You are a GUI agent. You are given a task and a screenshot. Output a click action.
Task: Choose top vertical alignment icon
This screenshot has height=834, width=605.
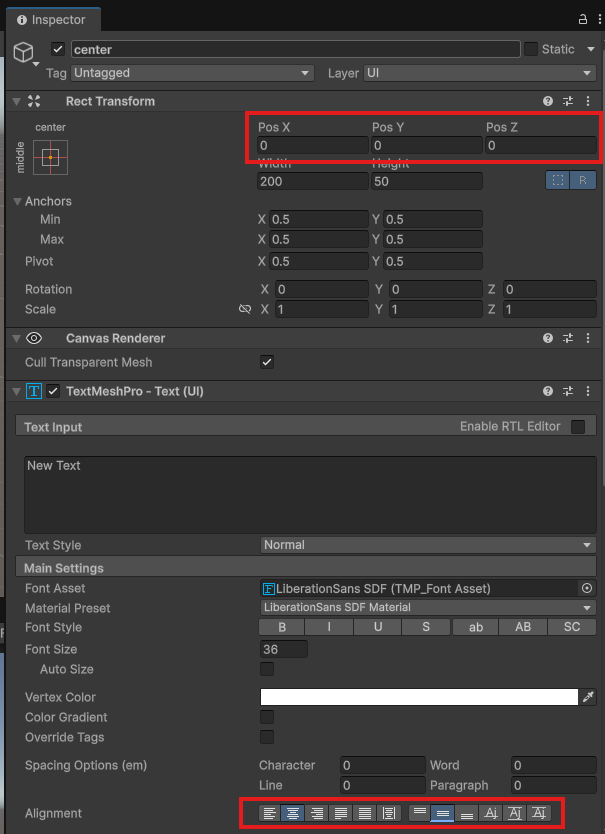click(419, 814)
